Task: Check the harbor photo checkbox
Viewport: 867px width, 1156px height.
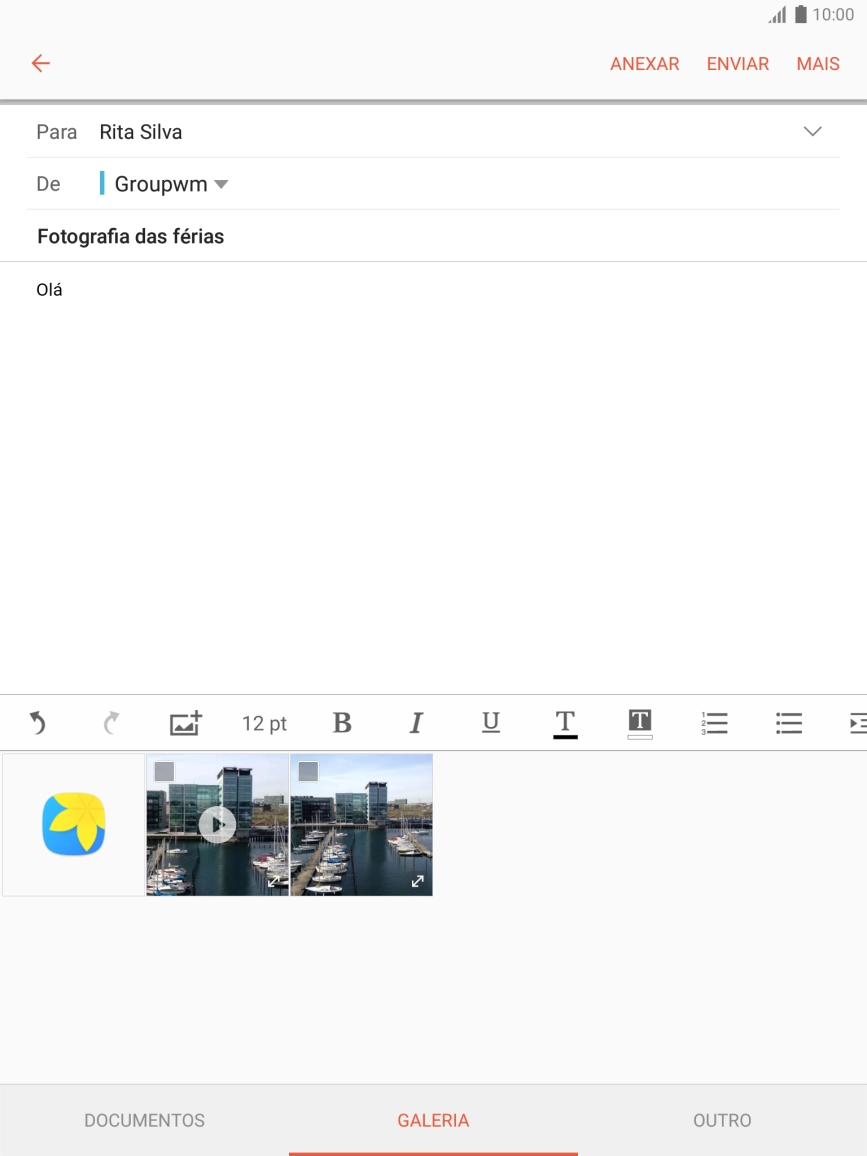Action: [x=308, y=771]
